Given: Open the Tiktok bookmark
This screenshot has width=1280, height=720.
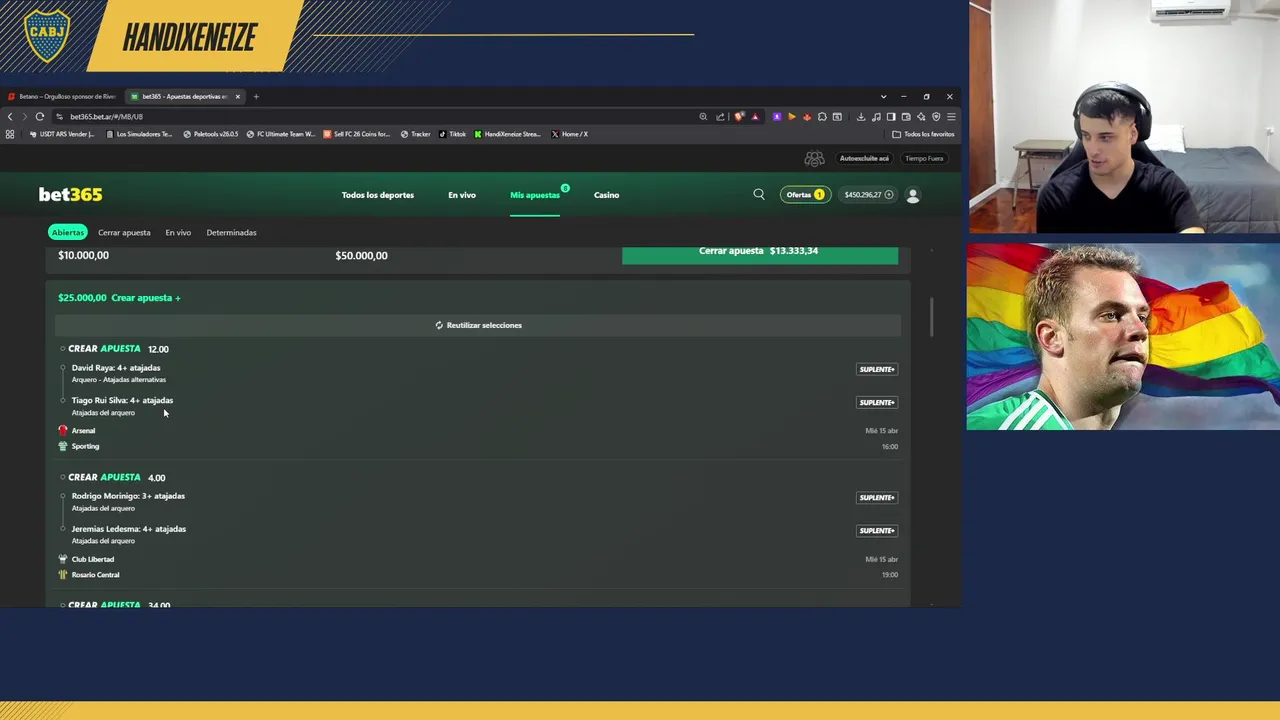Looking at the screenshot, I should [452, 134].
